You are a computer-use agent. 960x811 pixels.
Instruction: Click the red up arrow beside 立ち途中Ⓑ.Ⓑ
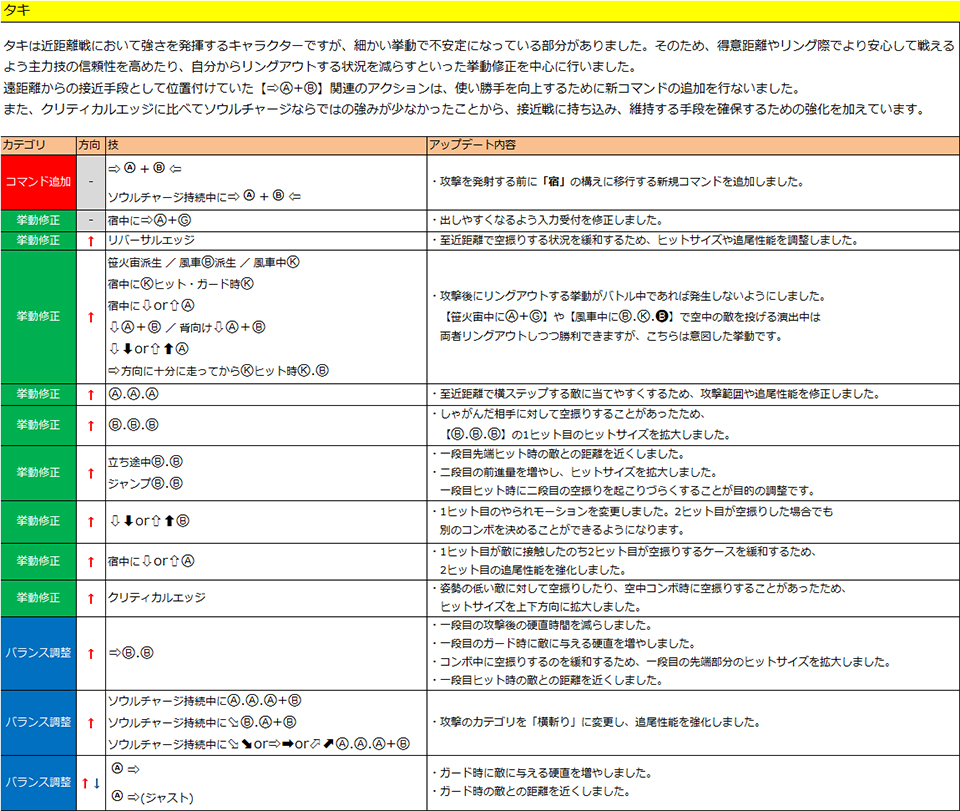pos(90,472)
